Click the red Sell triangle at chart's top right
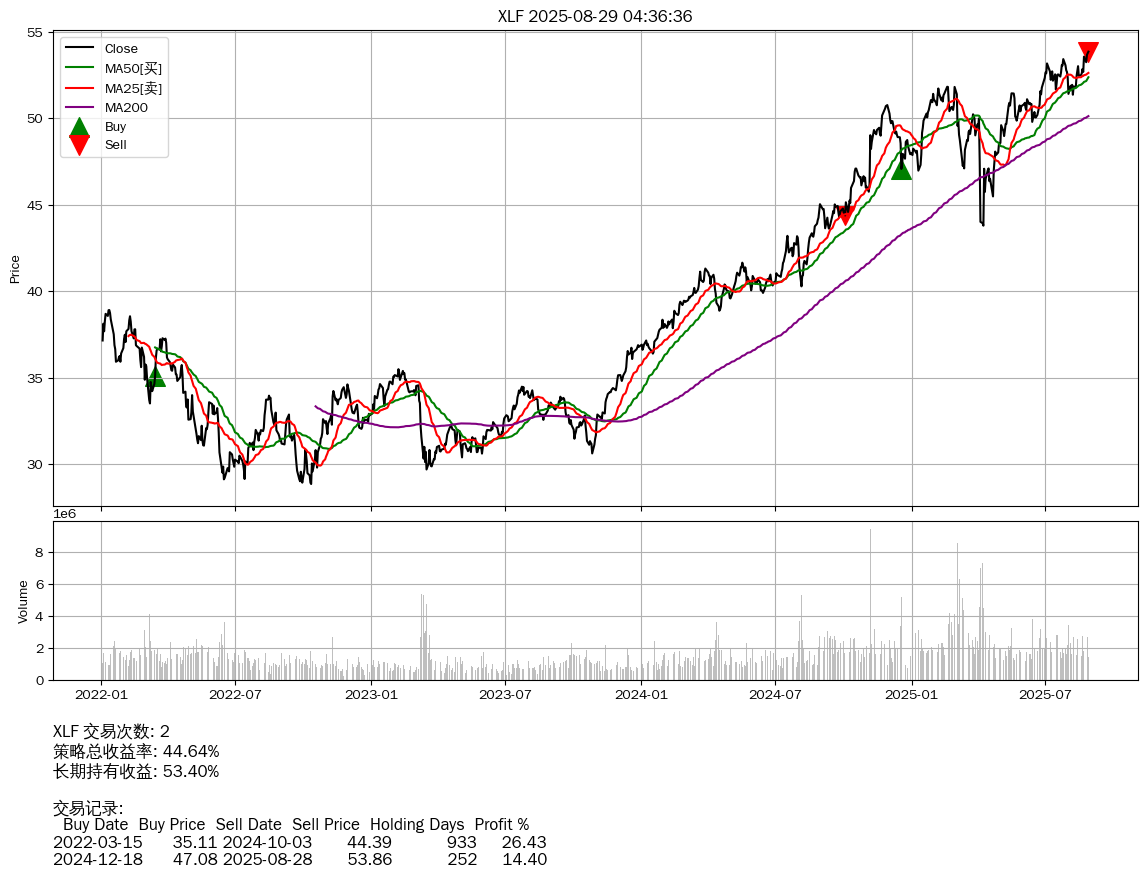The width and height of the screenshot is (1148, 878). pos(1088,52)
